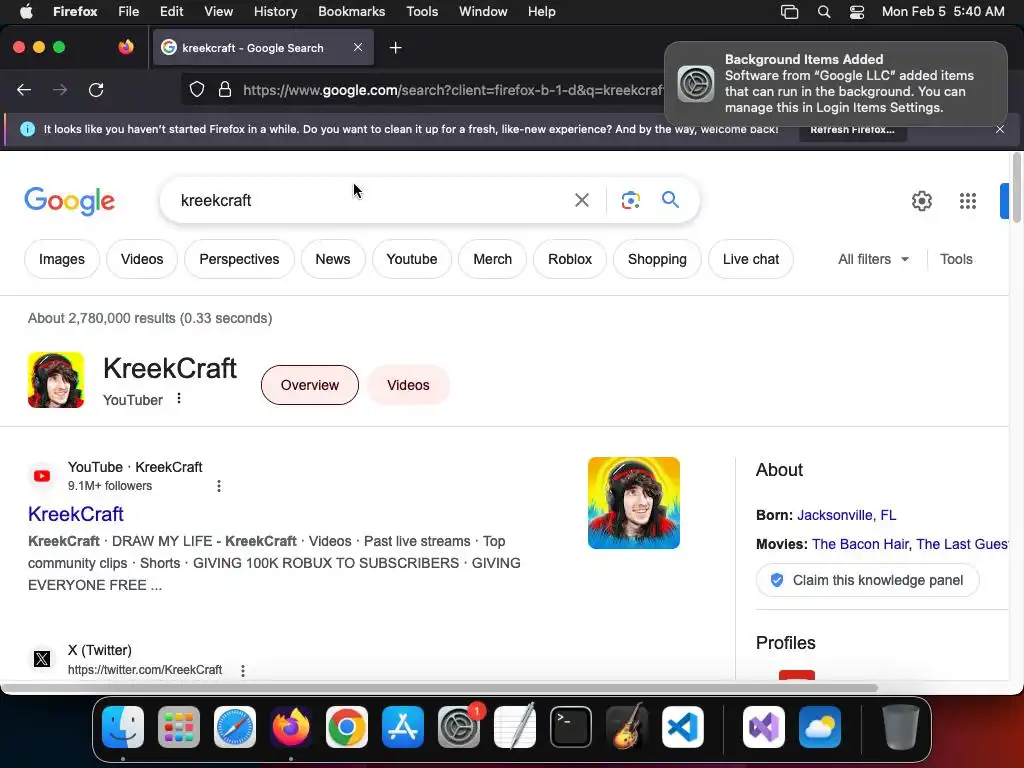The height and width of the screenshot is (768, 1024).
Task: Search by image with Google Lens icon
Action: (630, 200)
